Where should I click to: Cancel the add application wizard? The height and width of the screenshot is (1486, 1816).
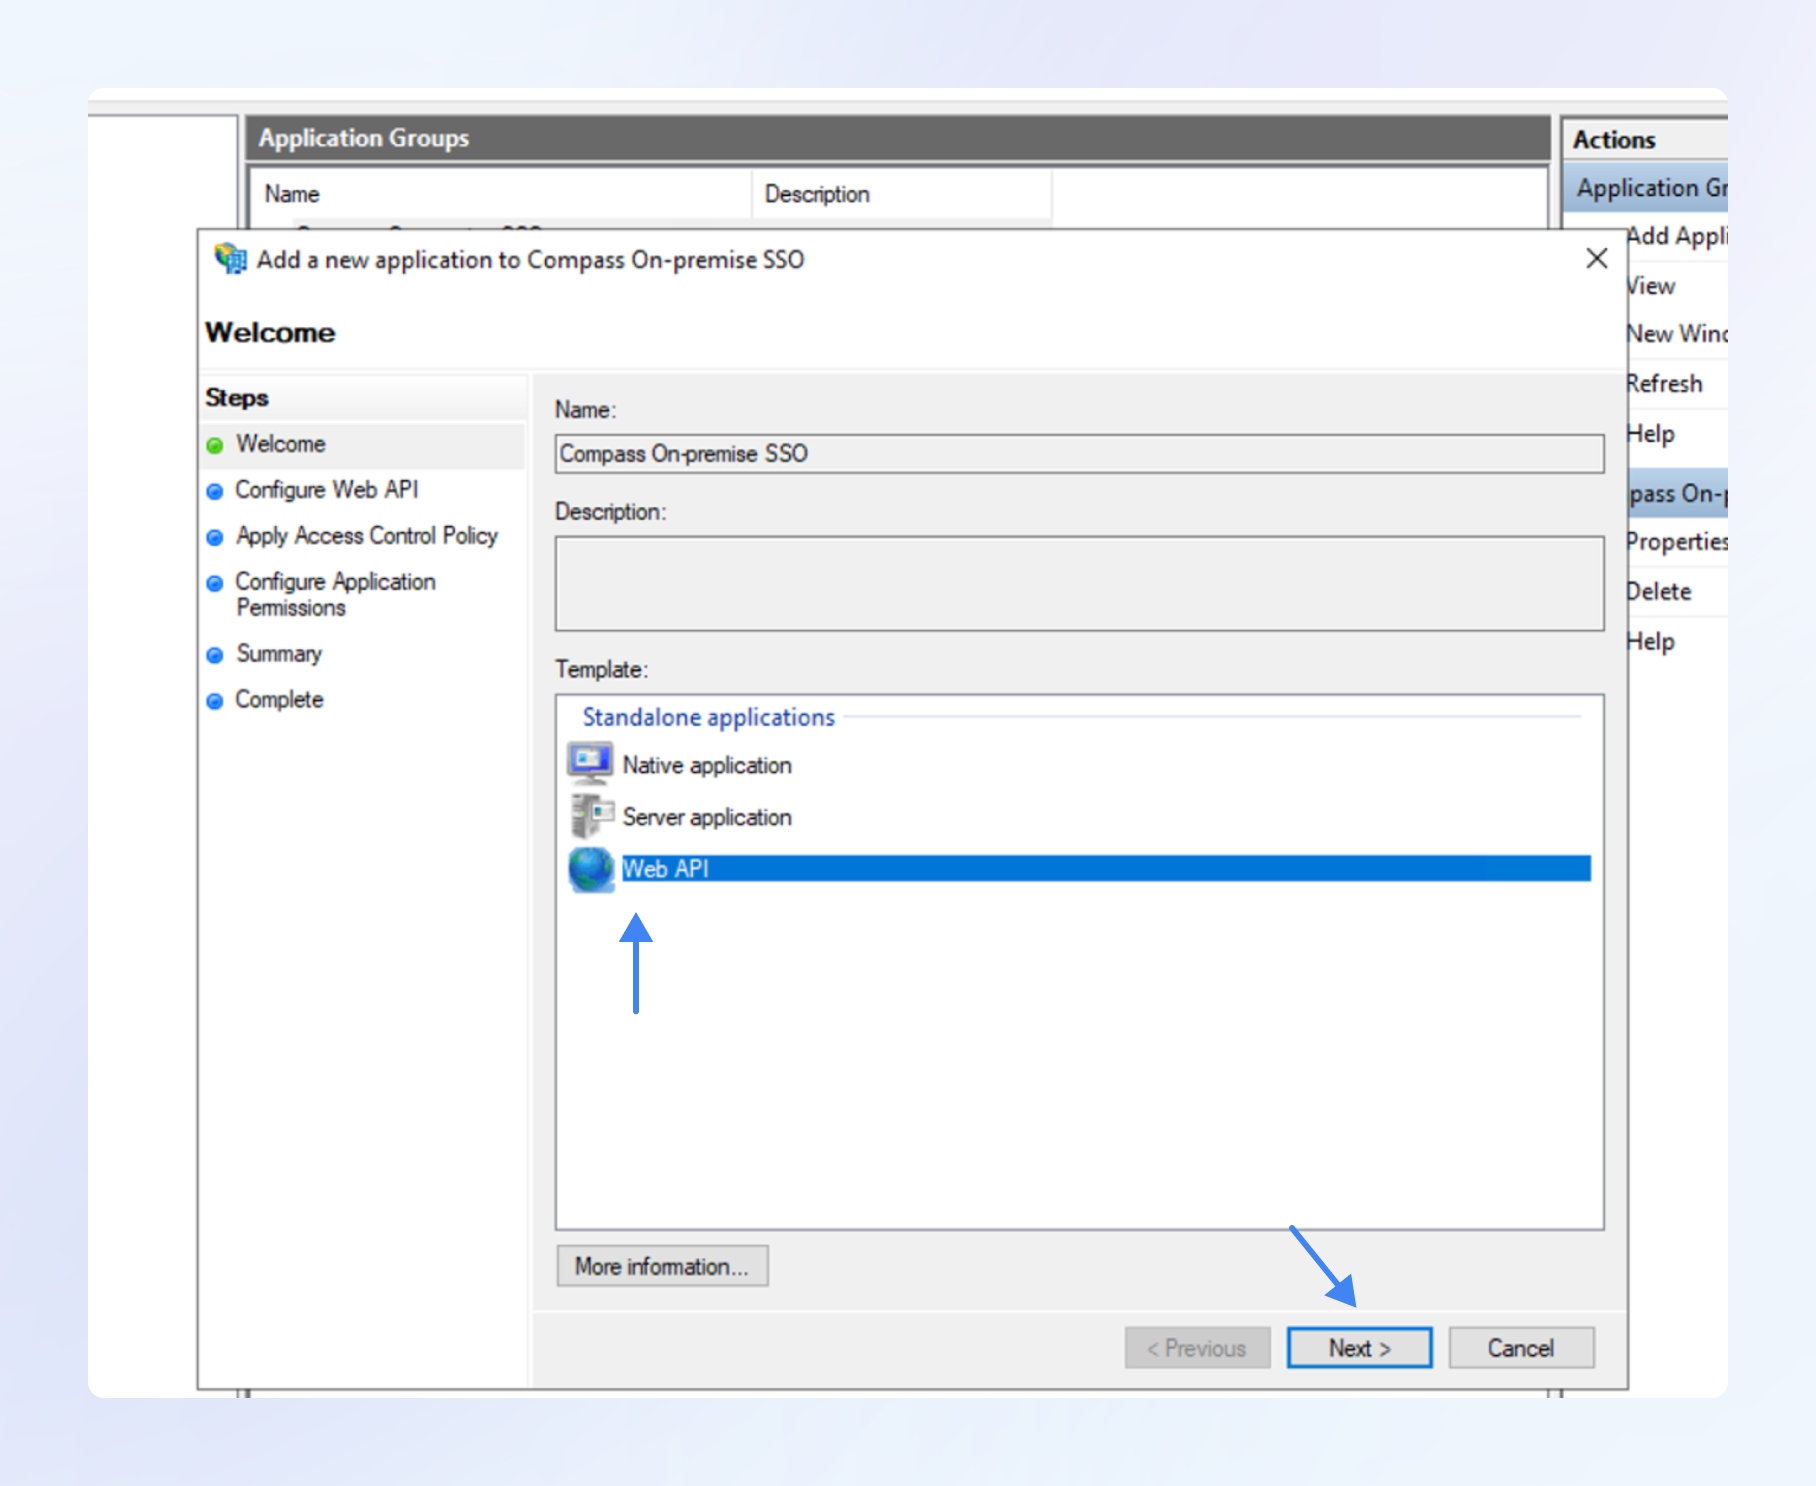[x=1520, y=1348]
